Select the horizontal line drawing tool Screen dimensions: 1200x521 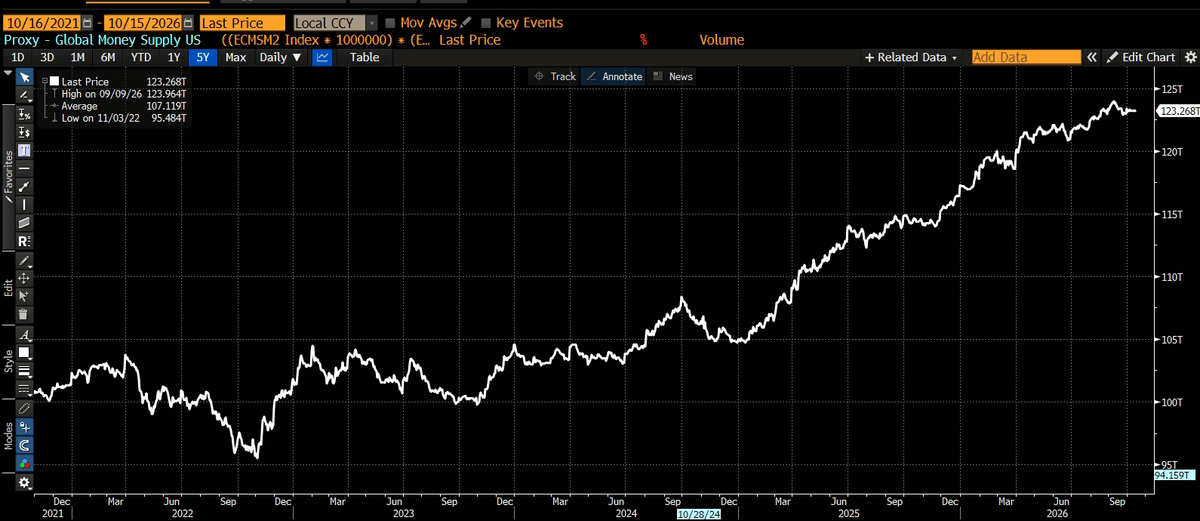click(25, 168)
